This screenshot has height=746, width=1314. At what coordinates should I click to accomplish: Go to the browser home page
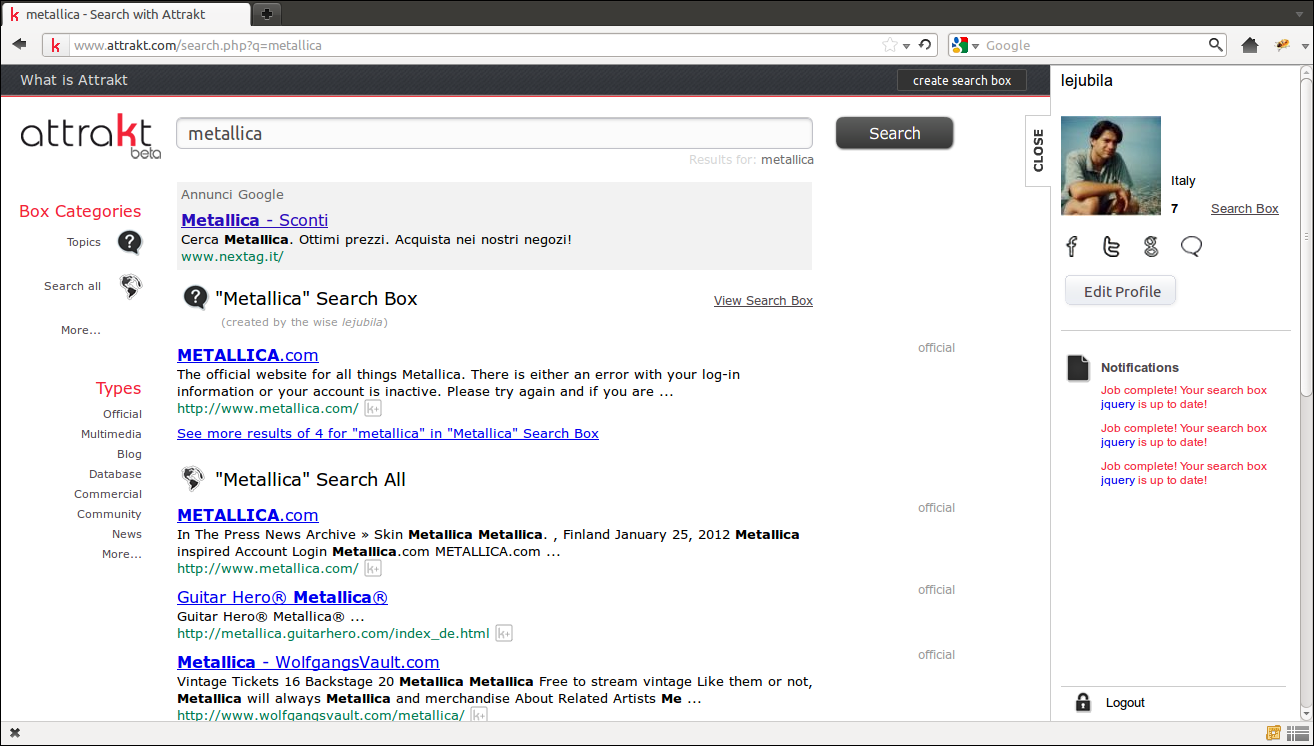click(1249, 45)
